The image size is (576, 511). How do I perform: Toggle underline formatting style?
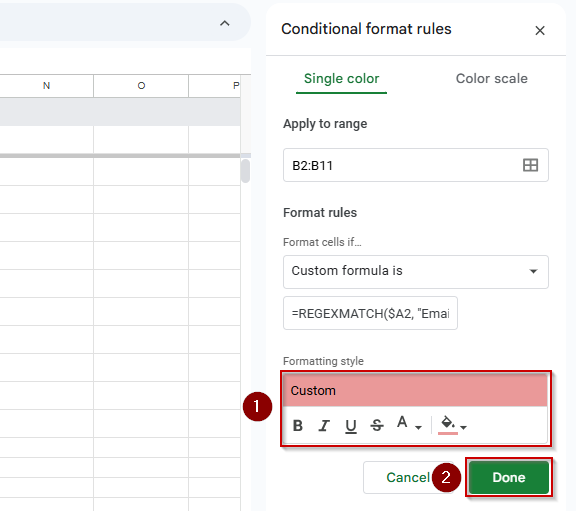click(351, 426)
